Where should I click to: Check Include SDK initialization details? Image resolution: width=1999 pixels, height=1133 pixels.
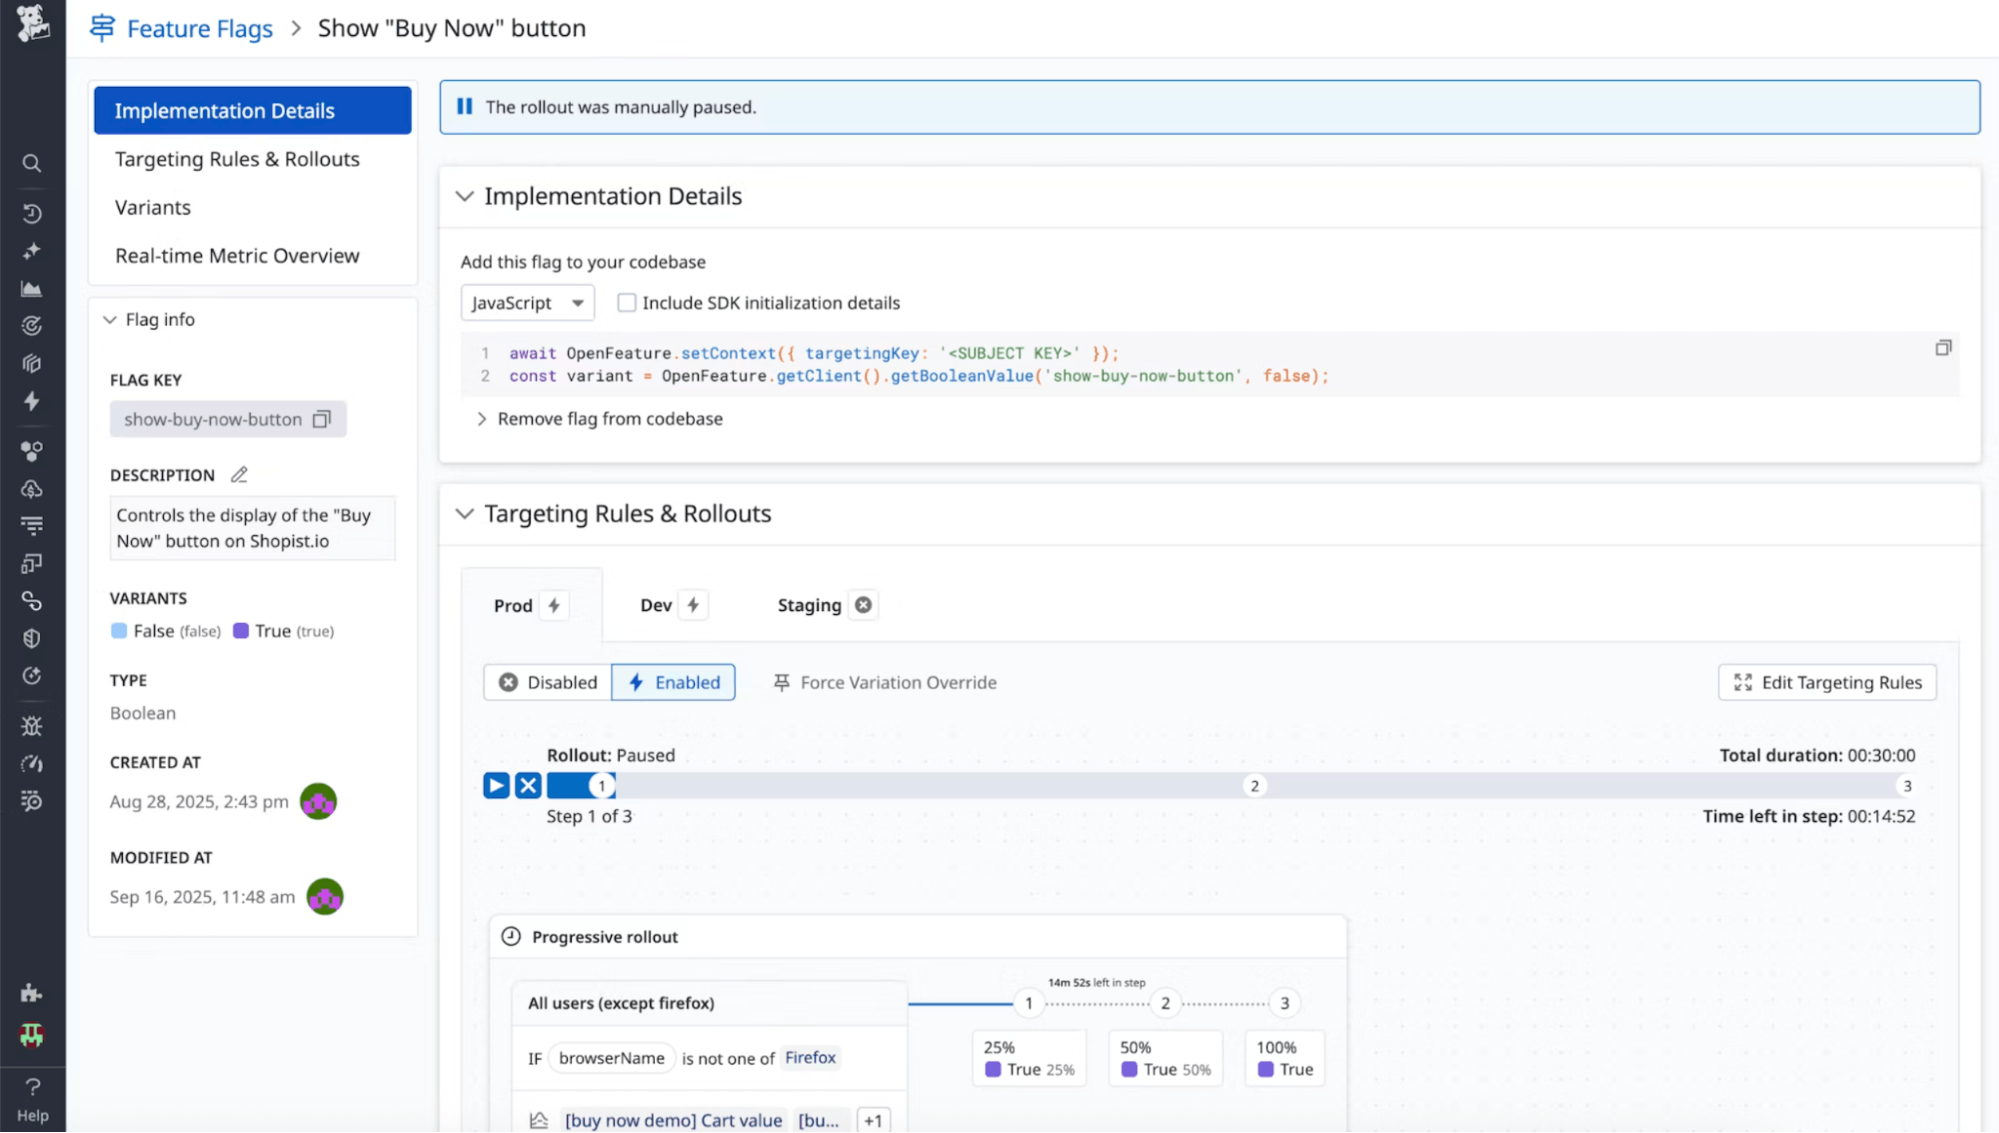[x=626, y=302]
